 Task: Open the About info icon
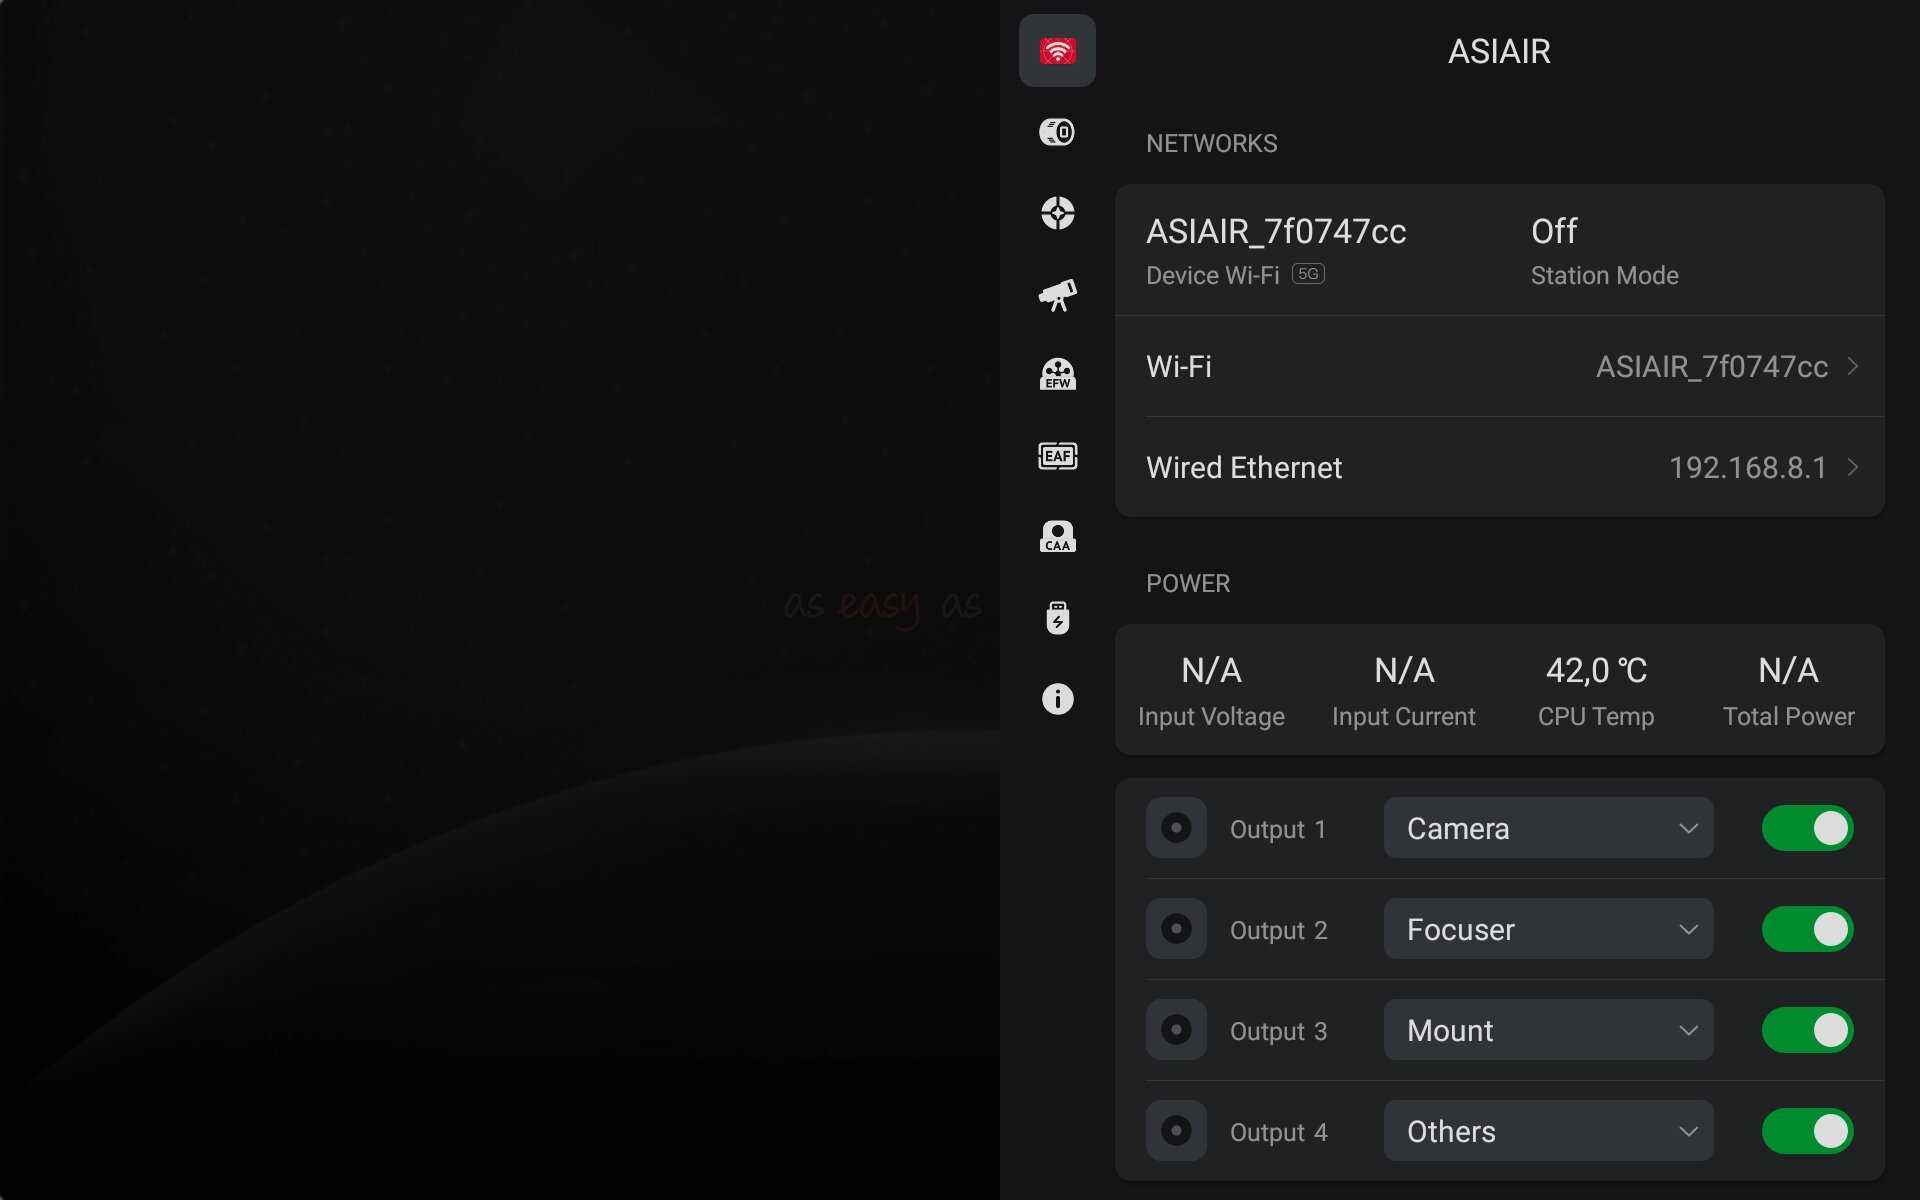tap(1057, 699)
